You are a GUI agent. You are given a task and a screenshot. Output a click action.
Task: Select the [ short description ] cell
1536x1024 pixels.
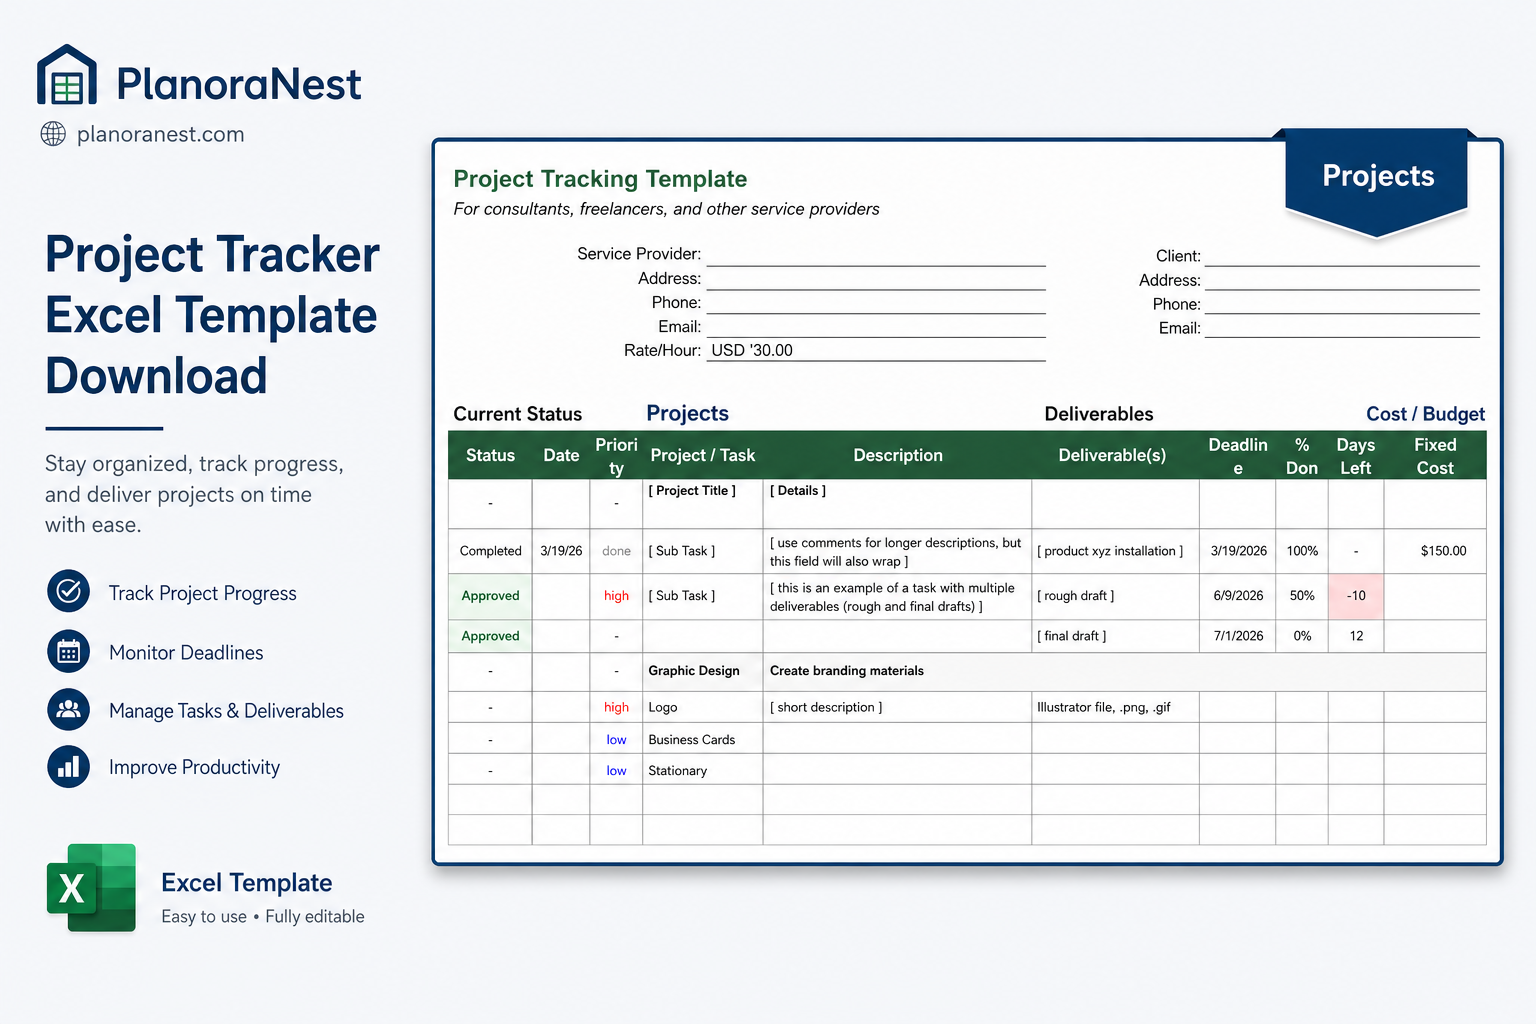coord(898,707)
